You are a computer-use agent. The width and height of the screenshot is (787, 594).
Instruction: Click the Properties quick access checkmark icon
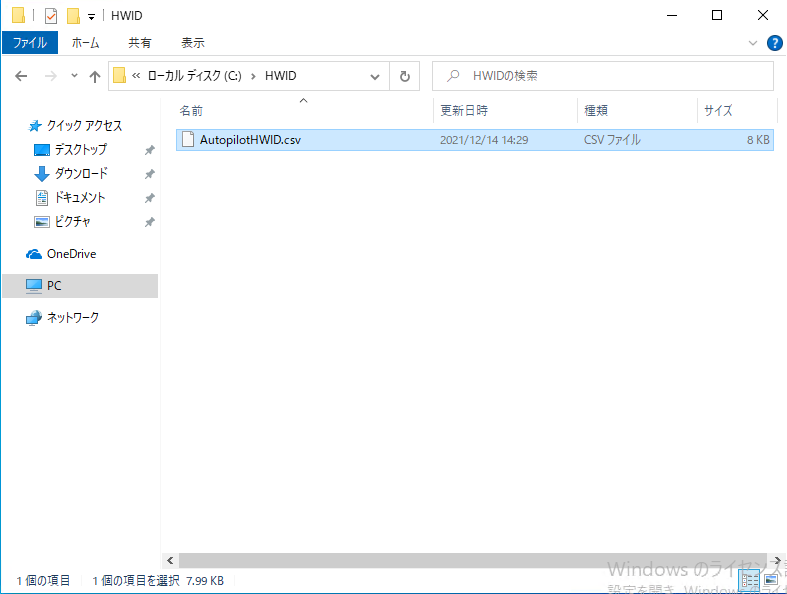click(51, 16)
